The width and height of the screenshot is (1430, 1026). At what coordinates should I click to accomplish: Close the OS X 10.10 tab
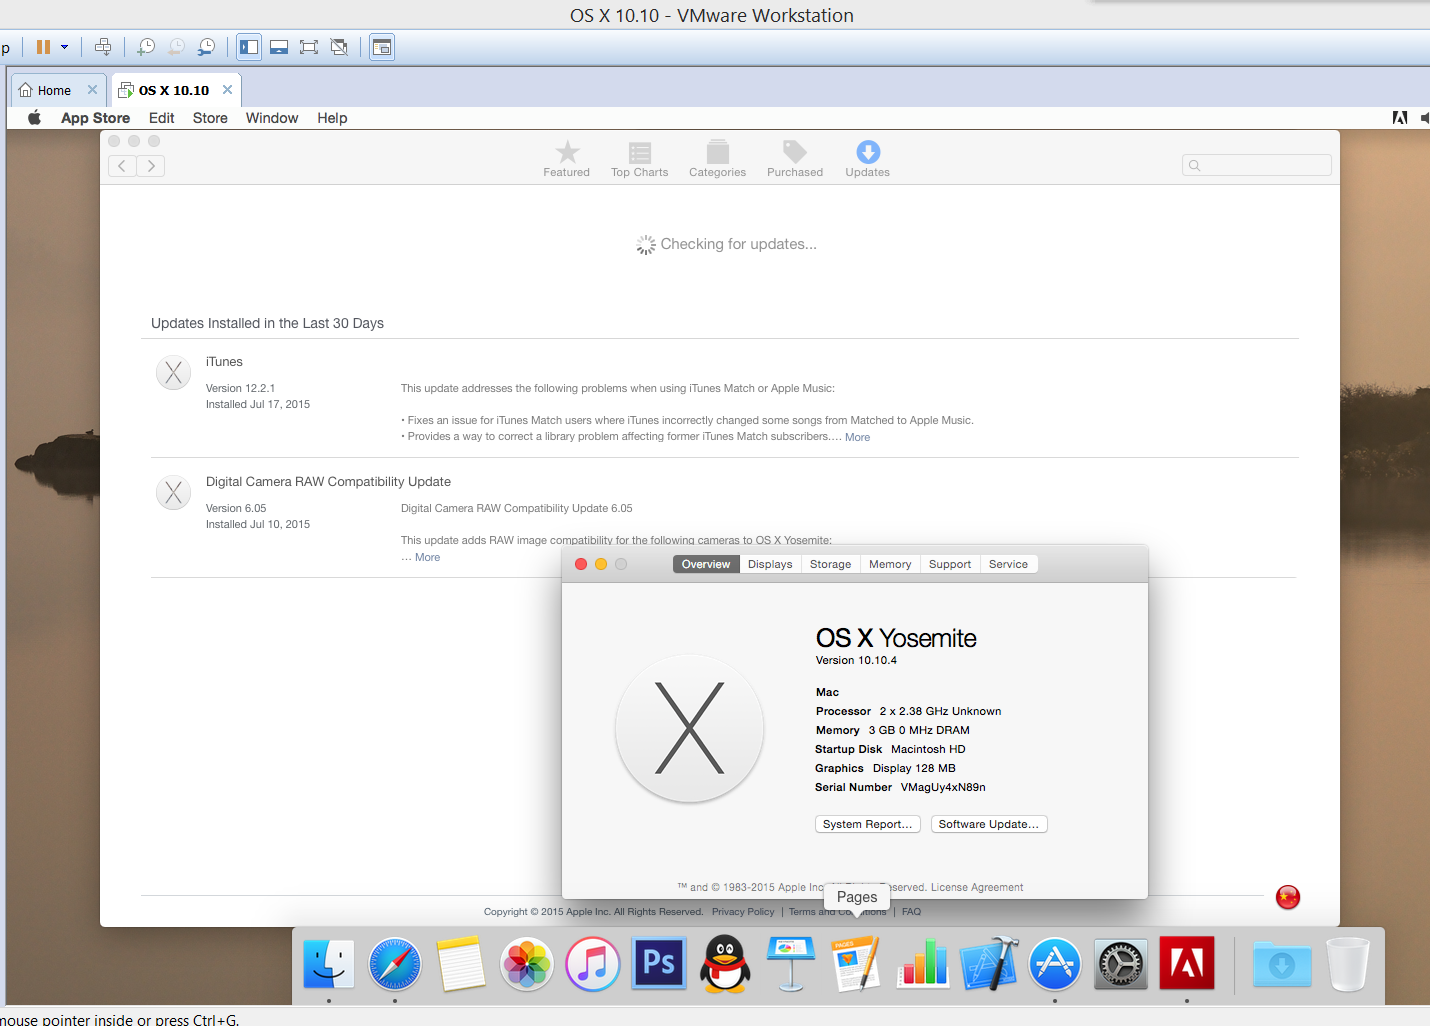[227, 90]
